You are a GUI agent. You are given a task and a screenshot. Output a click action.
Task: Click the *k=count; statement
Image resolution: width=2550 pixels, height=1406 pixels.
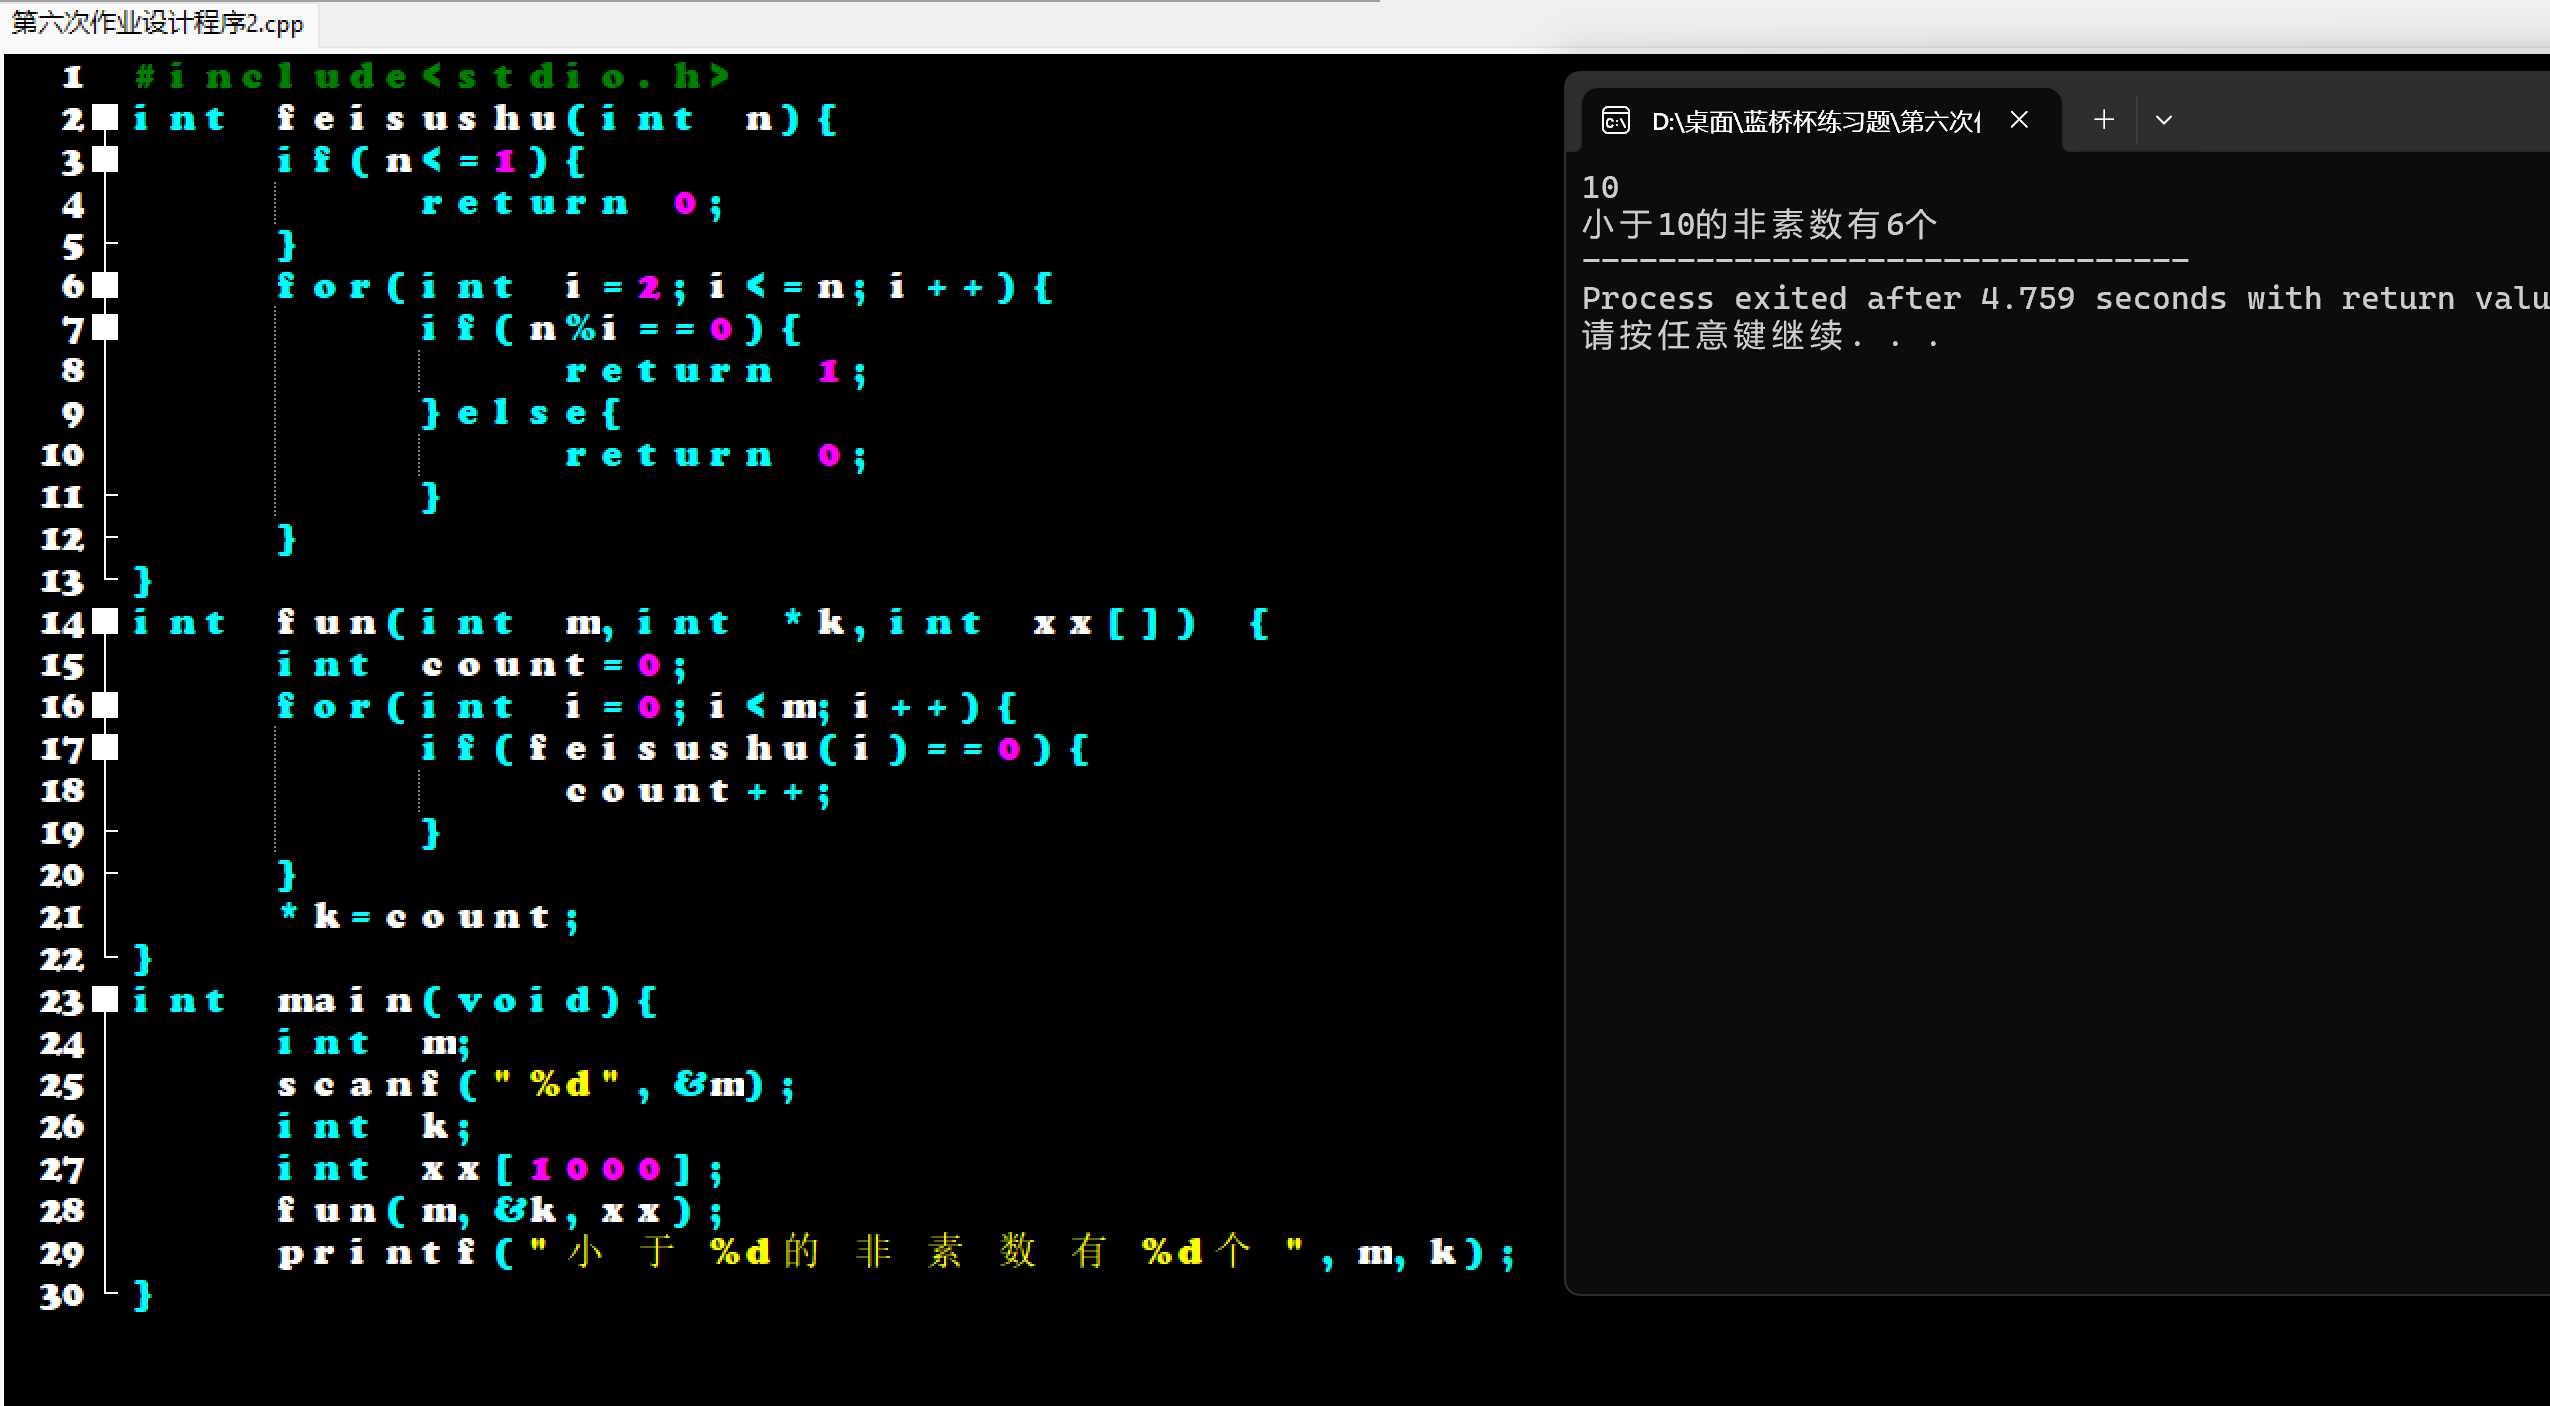(430, 917)
